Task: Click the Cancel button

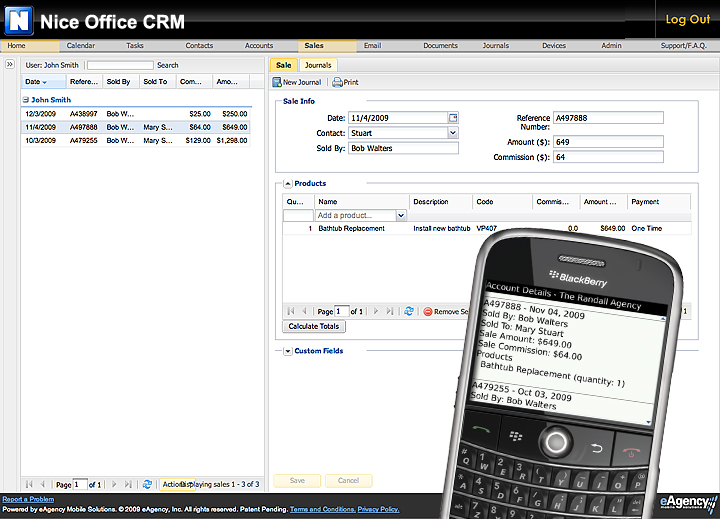Action: pos(349,480)
